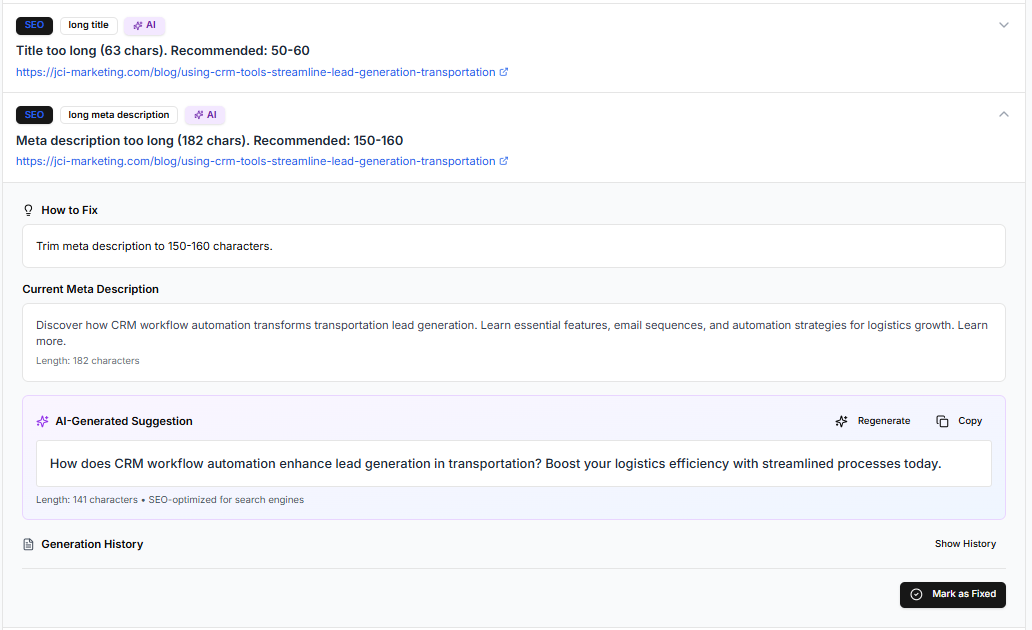Click the document icon beside Generation History
The height and width of the screenshot is (630, 1032).
(29, 544)
